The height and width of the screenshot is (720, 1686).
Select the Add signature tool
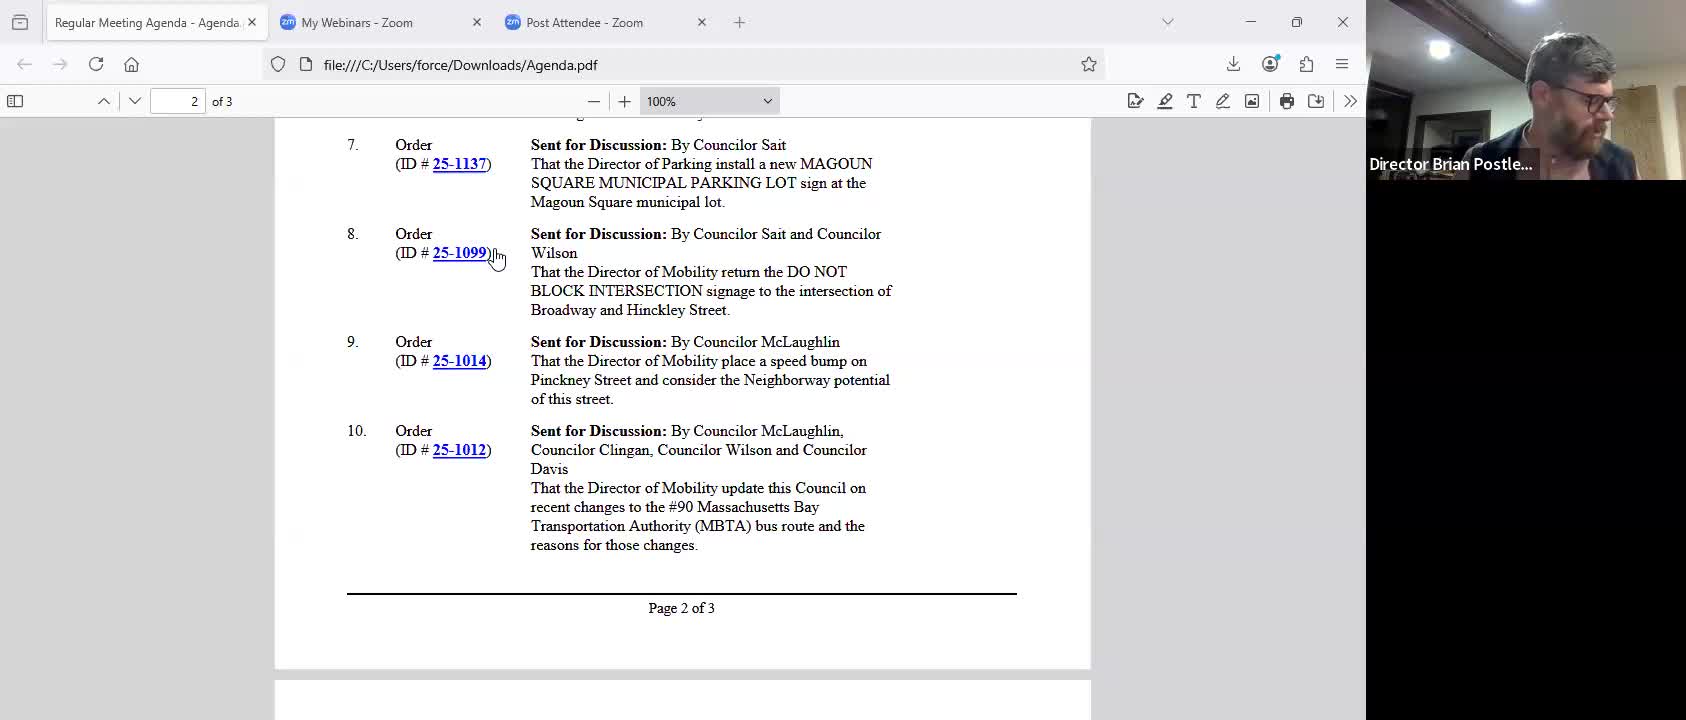(x=1135, y=101)
